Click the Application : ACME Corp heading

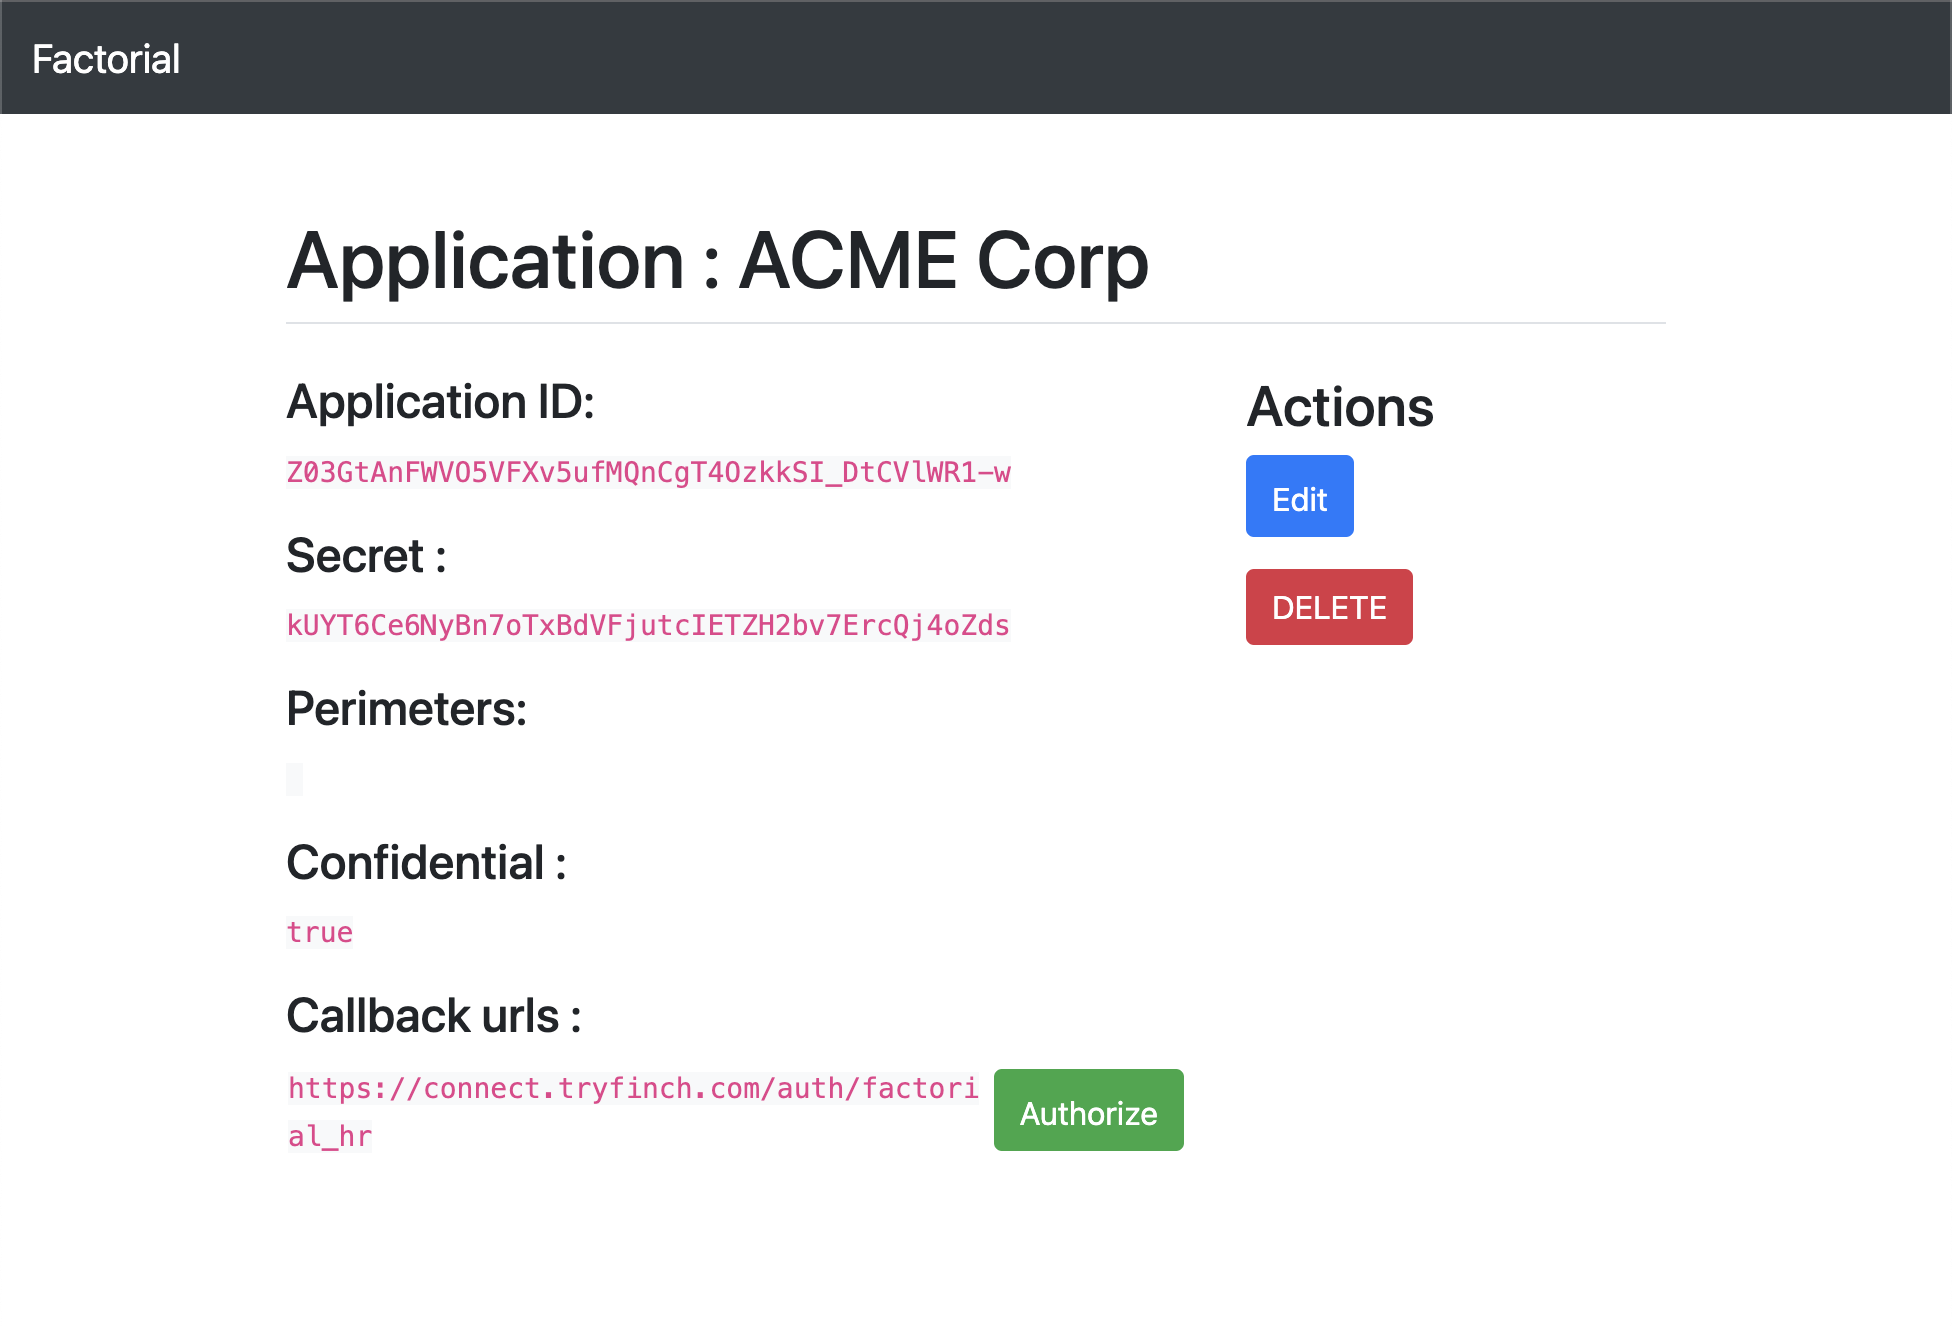tap(717, 261)
